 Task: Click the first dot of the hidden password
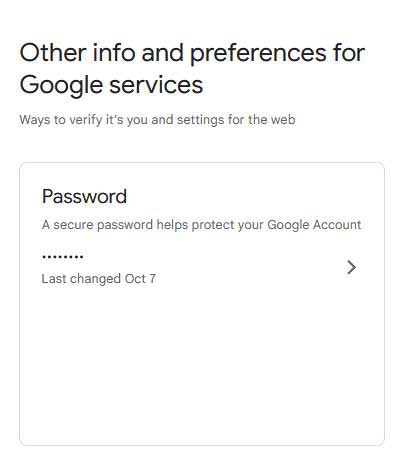pos(44,257)
